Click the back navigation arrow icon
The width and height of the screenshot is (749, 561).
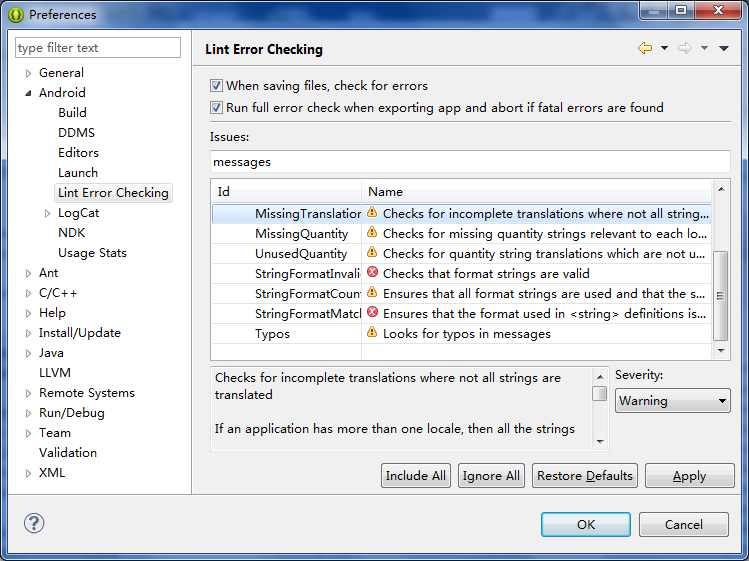point(645,48)
